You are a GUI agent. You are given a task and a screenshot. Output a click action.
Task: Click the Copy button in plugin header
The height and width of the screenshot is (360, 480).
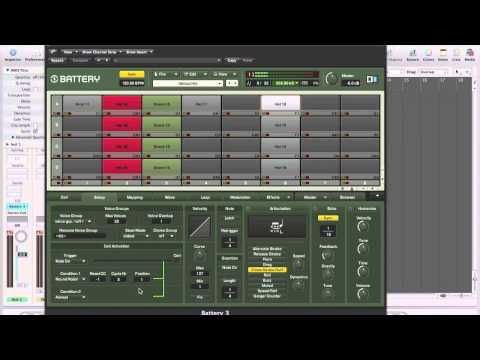click(x=232, y=60)
